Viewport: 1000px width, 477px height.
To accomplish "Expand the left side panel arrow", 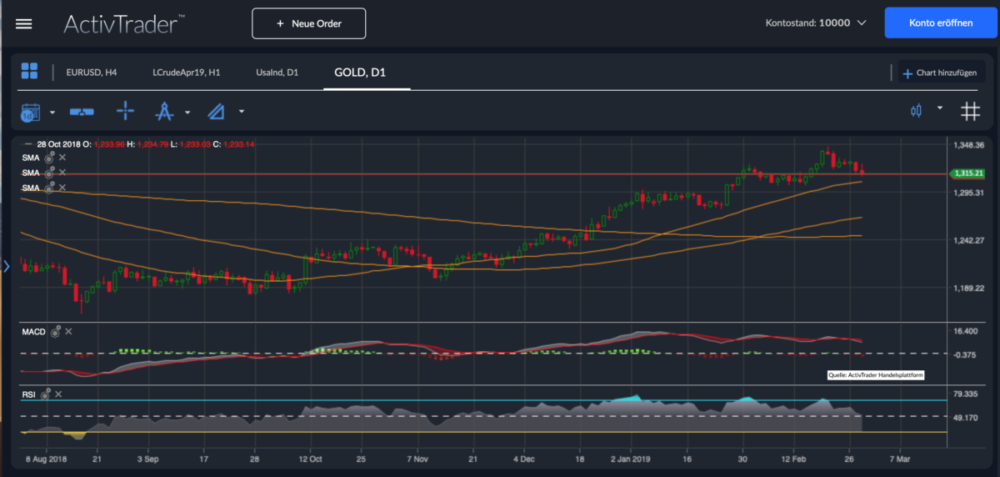I will (x=6, y=266).
